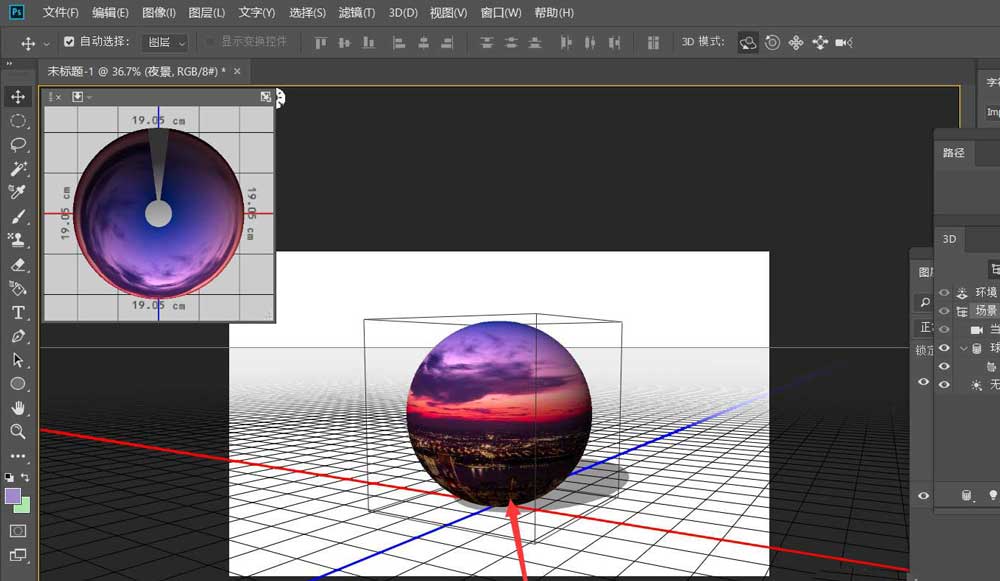Align left edges in options bar
The width and height of the screenshot is (1000, 581).
tap(399, 43)
